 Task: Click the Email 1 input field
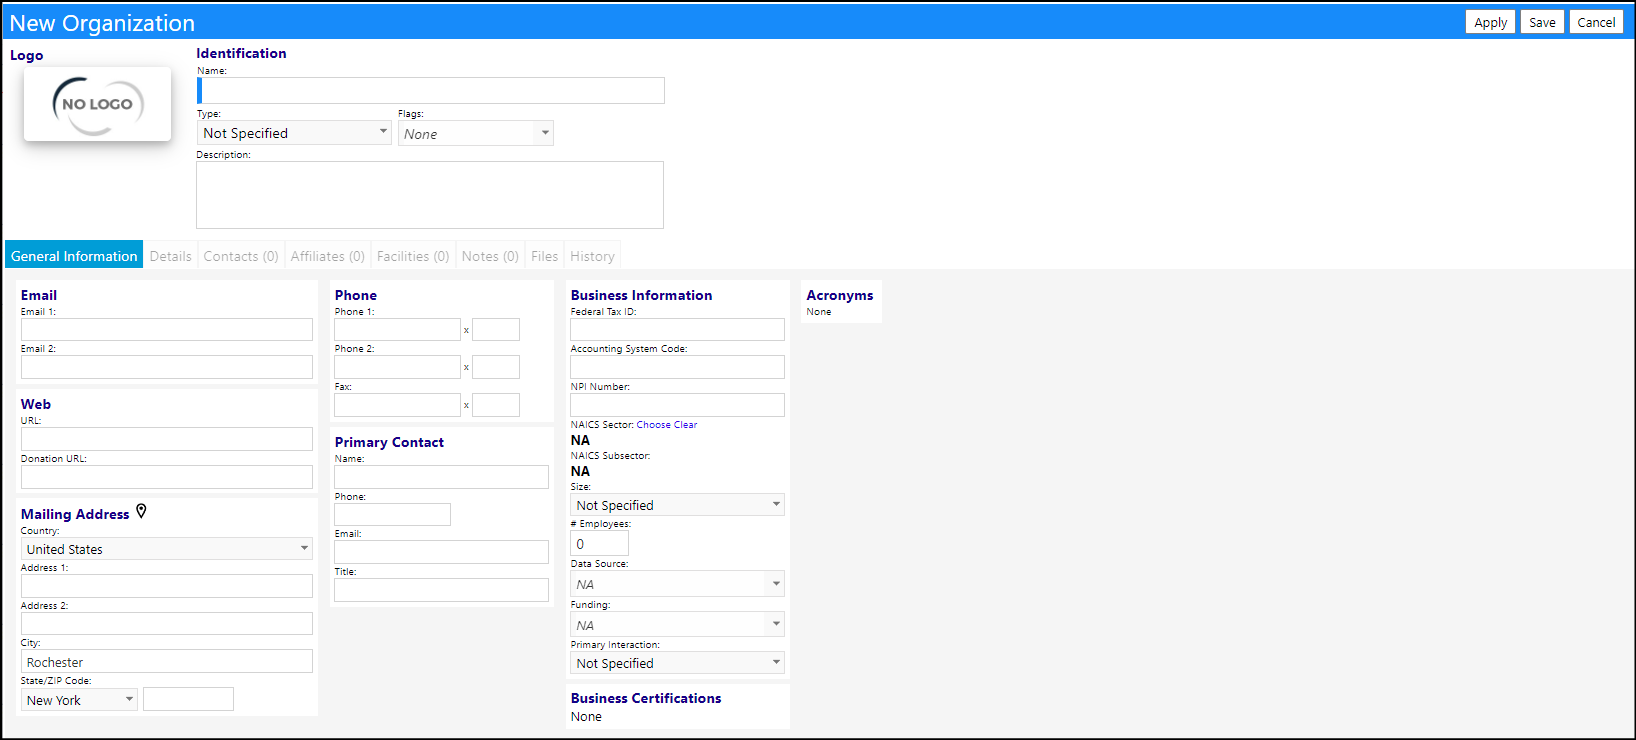tap(167, 329)
